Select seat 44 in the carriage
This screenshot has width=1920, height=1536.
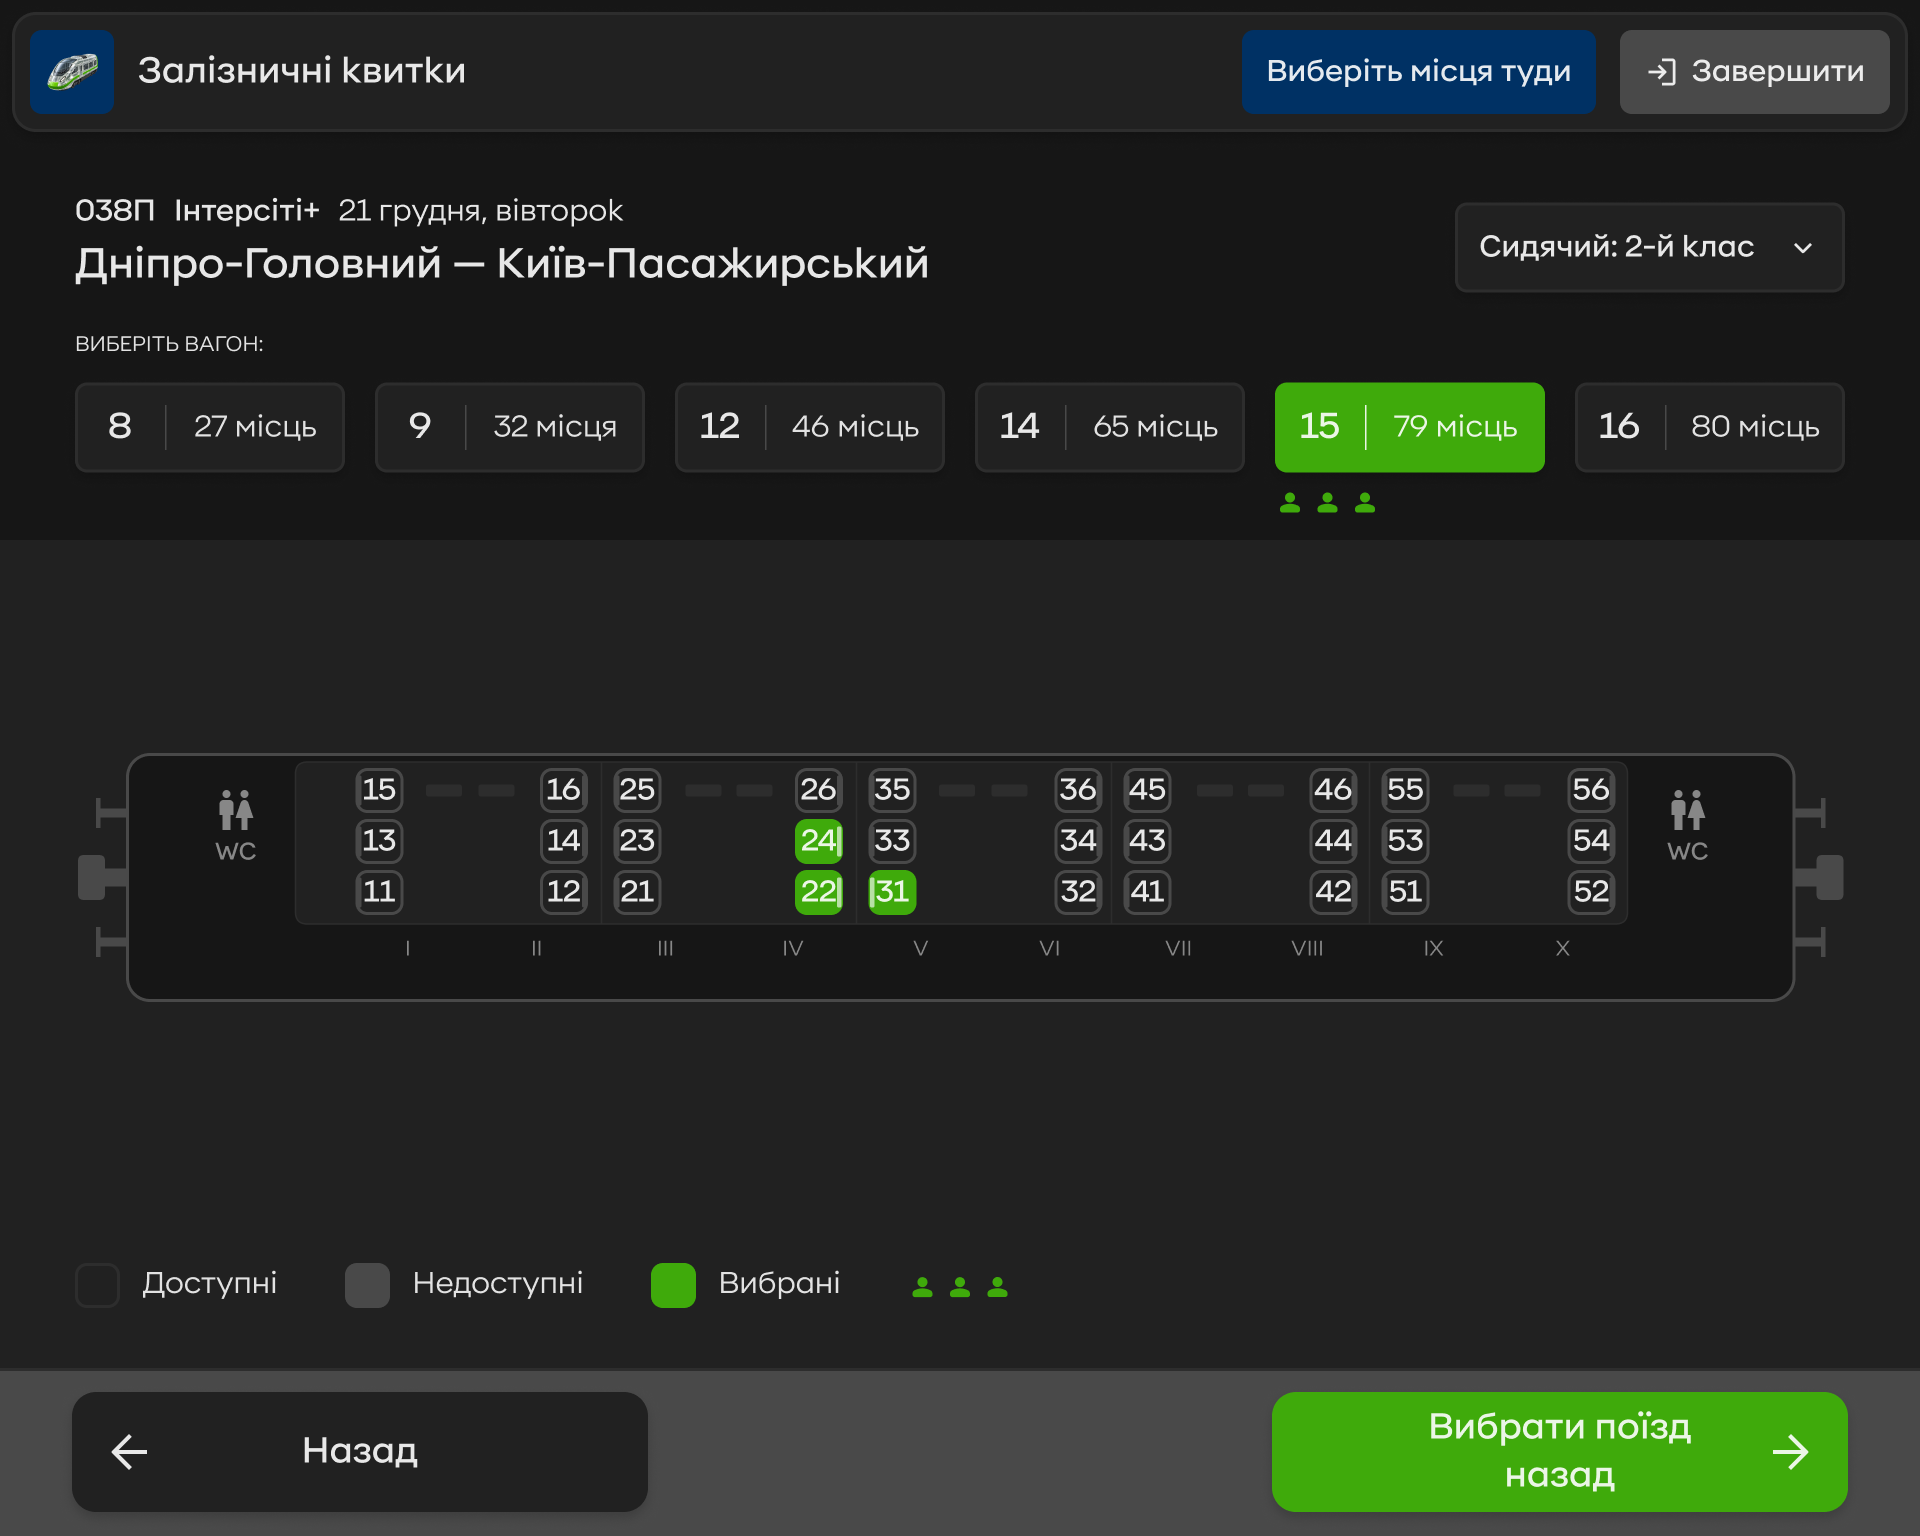[x=1333, y=840]
